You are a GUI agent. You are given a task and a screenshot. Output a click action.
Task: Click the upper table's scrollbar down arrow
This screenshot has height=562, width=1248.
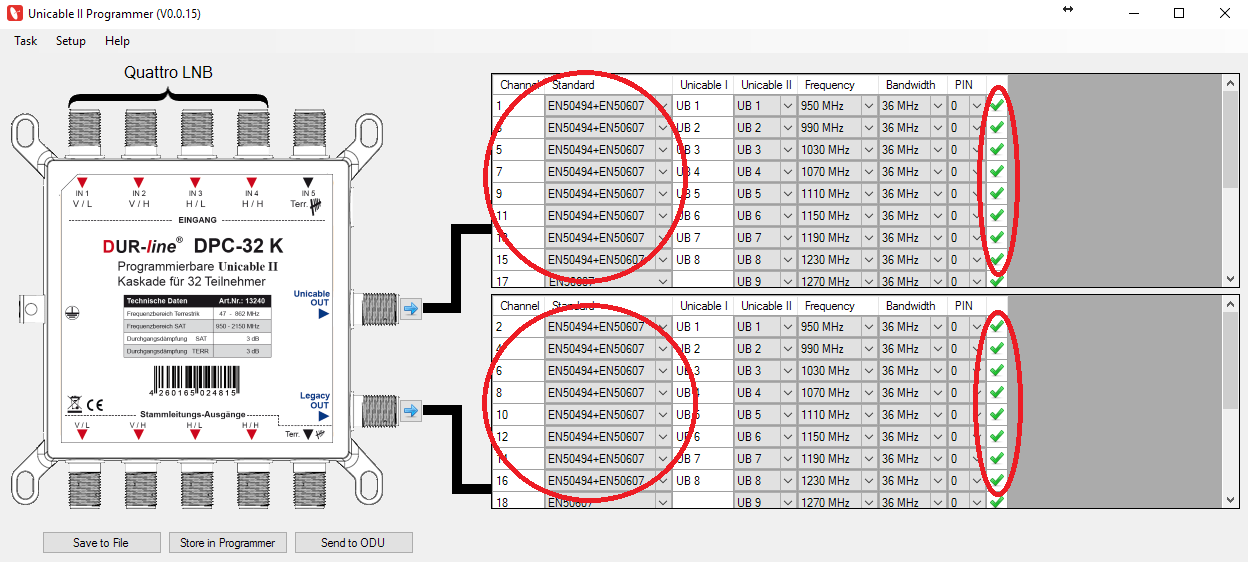1231,279
